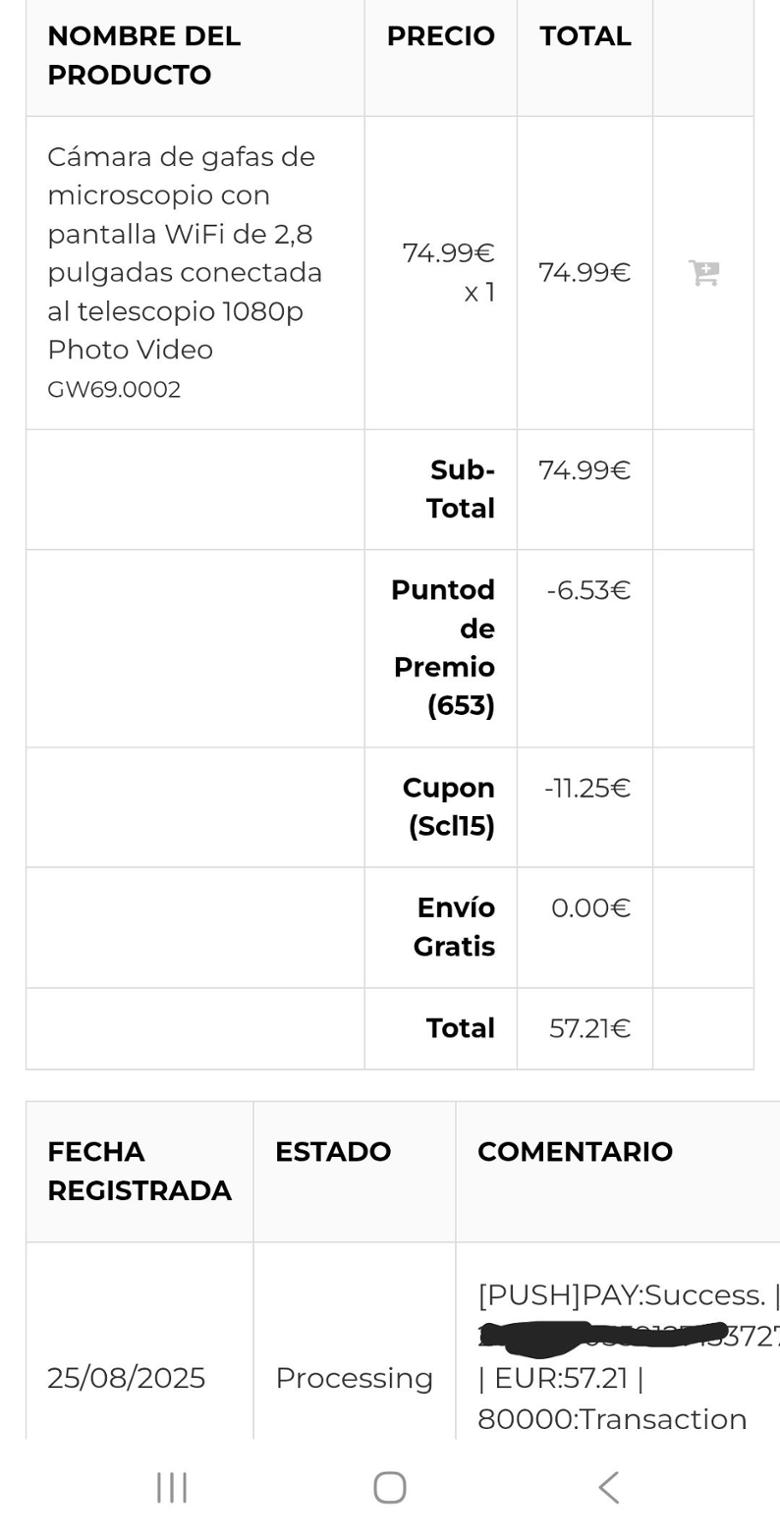The image size is (780, 1536).
Task: Tap the FECHA REGISTRADA column header
Action: pyautogui.click(x=139, y=1171)
